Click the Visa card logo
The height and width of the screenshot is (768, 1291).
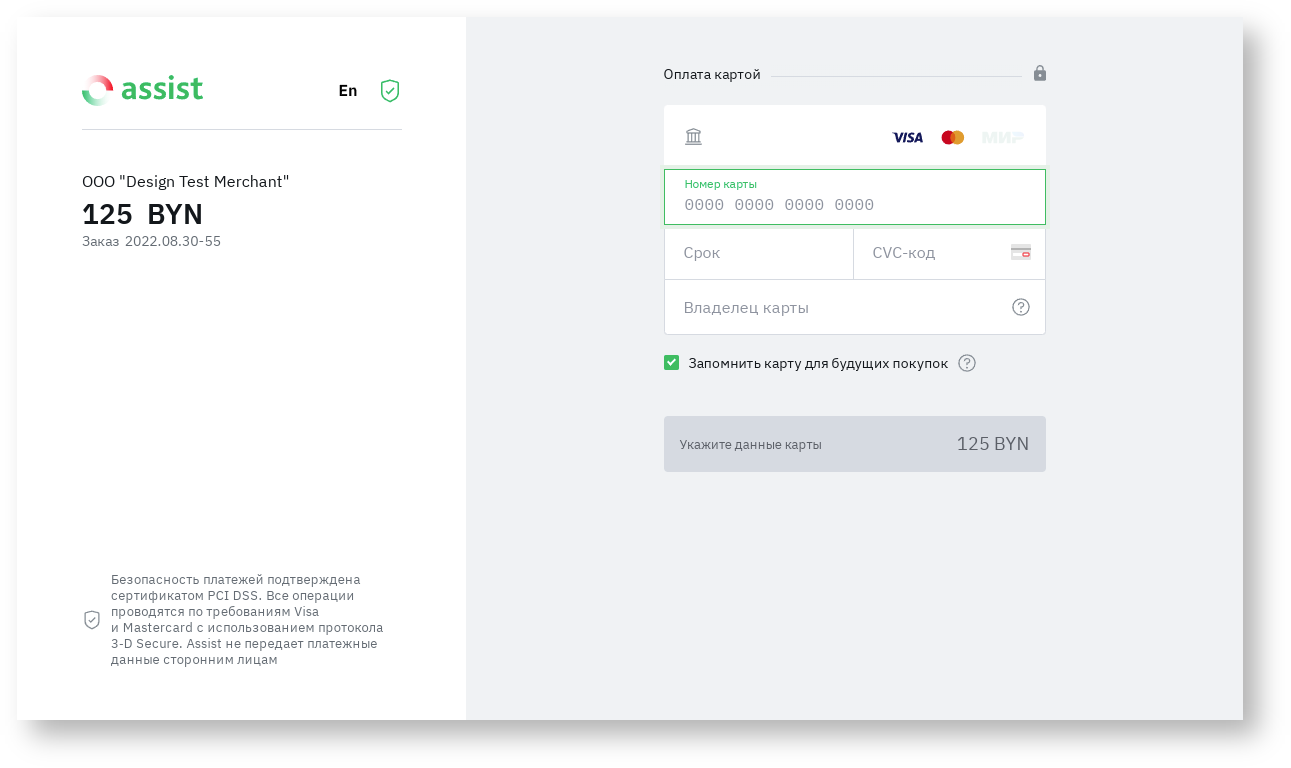[907, 138]
